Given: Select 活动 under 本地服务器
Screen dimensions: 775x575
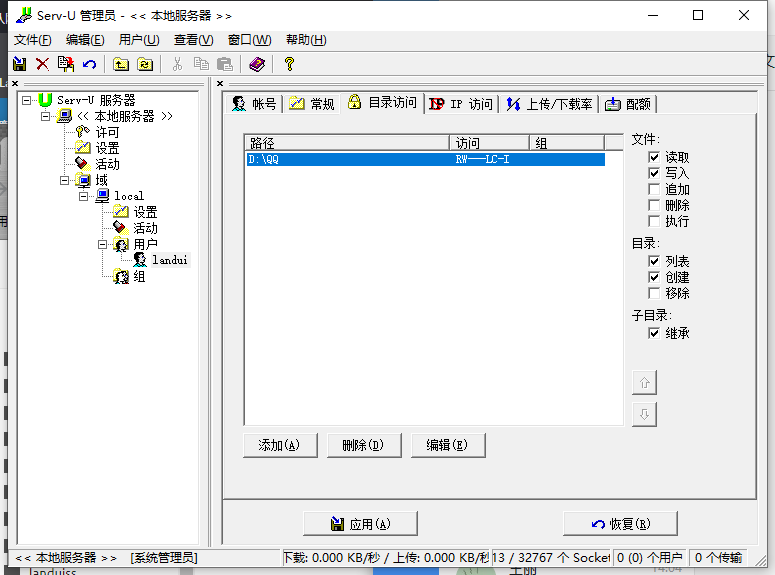Looking at the screenshot, I should pos(107,164).
